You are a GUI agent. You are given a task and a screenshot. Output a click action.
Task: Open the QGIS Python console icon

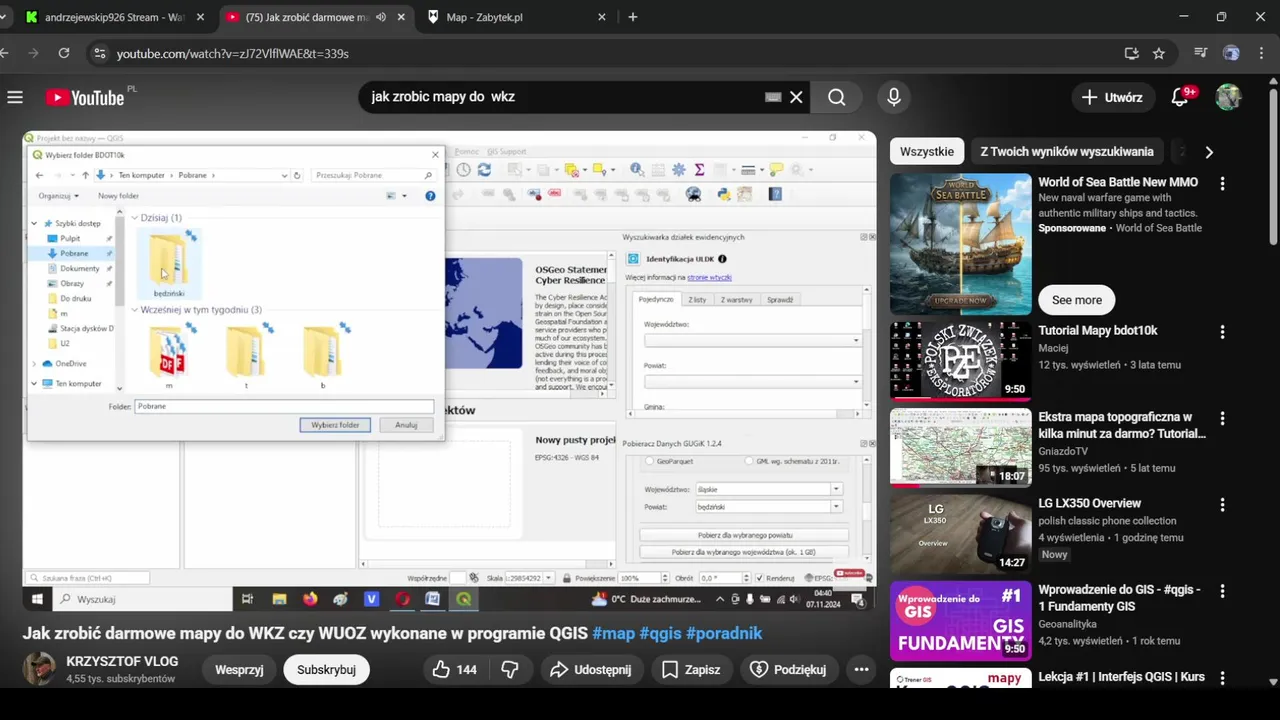pos(724,194)
